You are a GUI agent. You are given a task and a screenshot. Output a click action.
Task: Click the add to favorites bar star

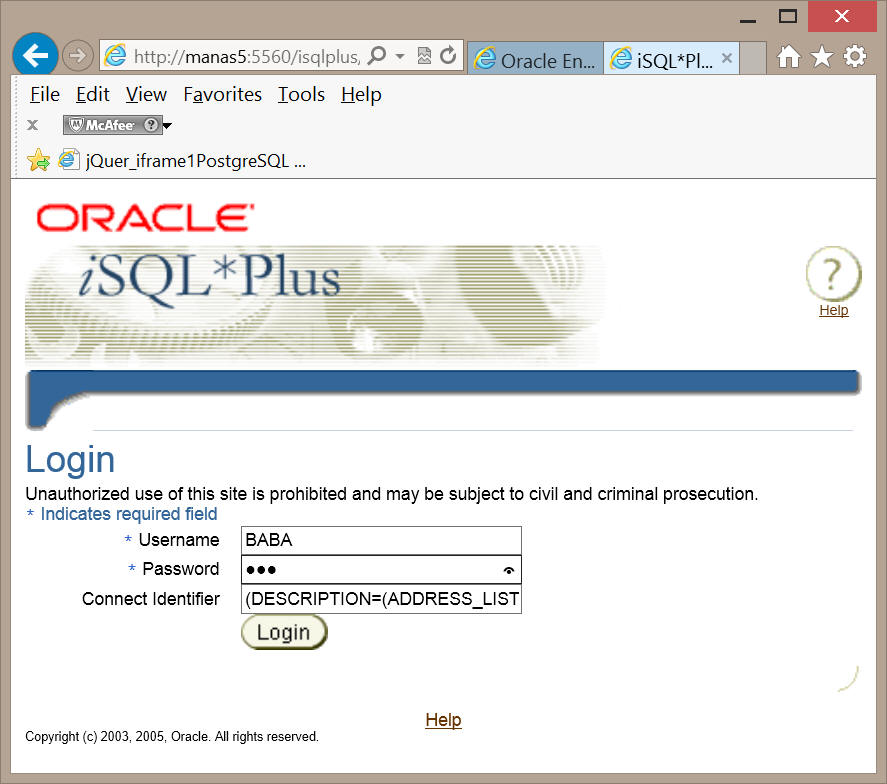tap(38, 161)
